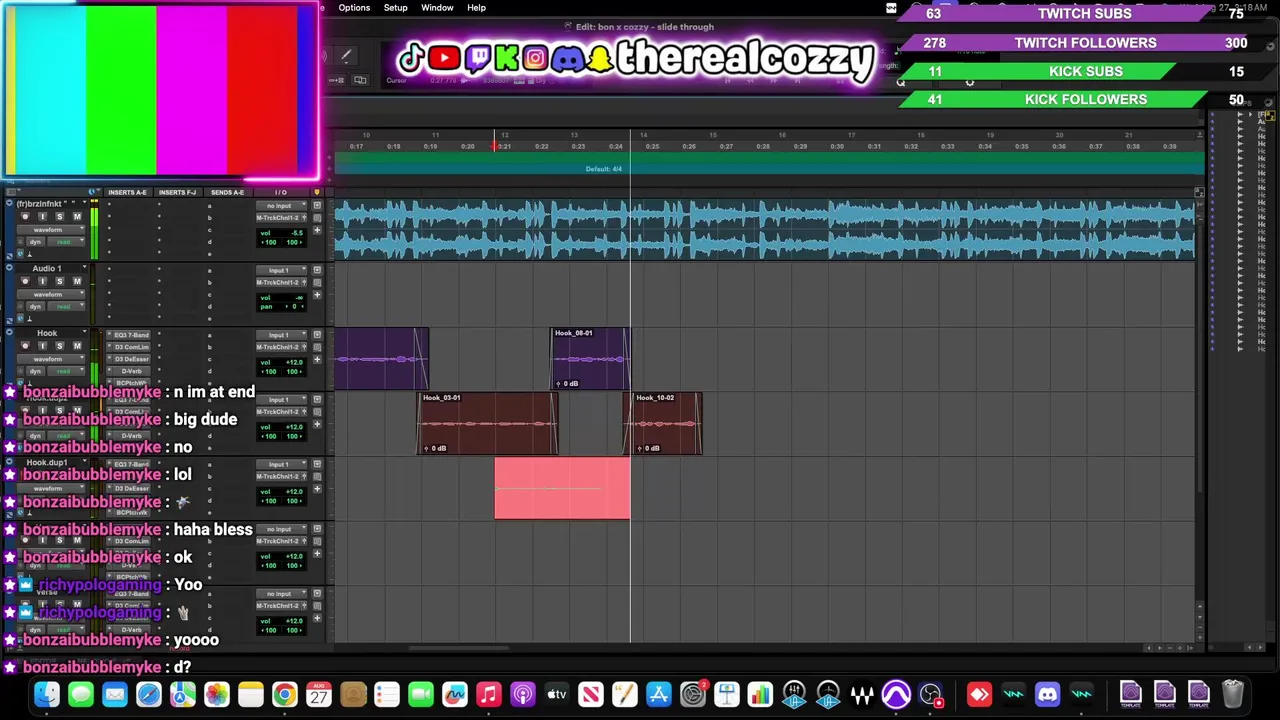The height and width of the screenshot is (720, 1280).
Task: Open the Input 1 selector on Audio 1 track
Action: 279,270
